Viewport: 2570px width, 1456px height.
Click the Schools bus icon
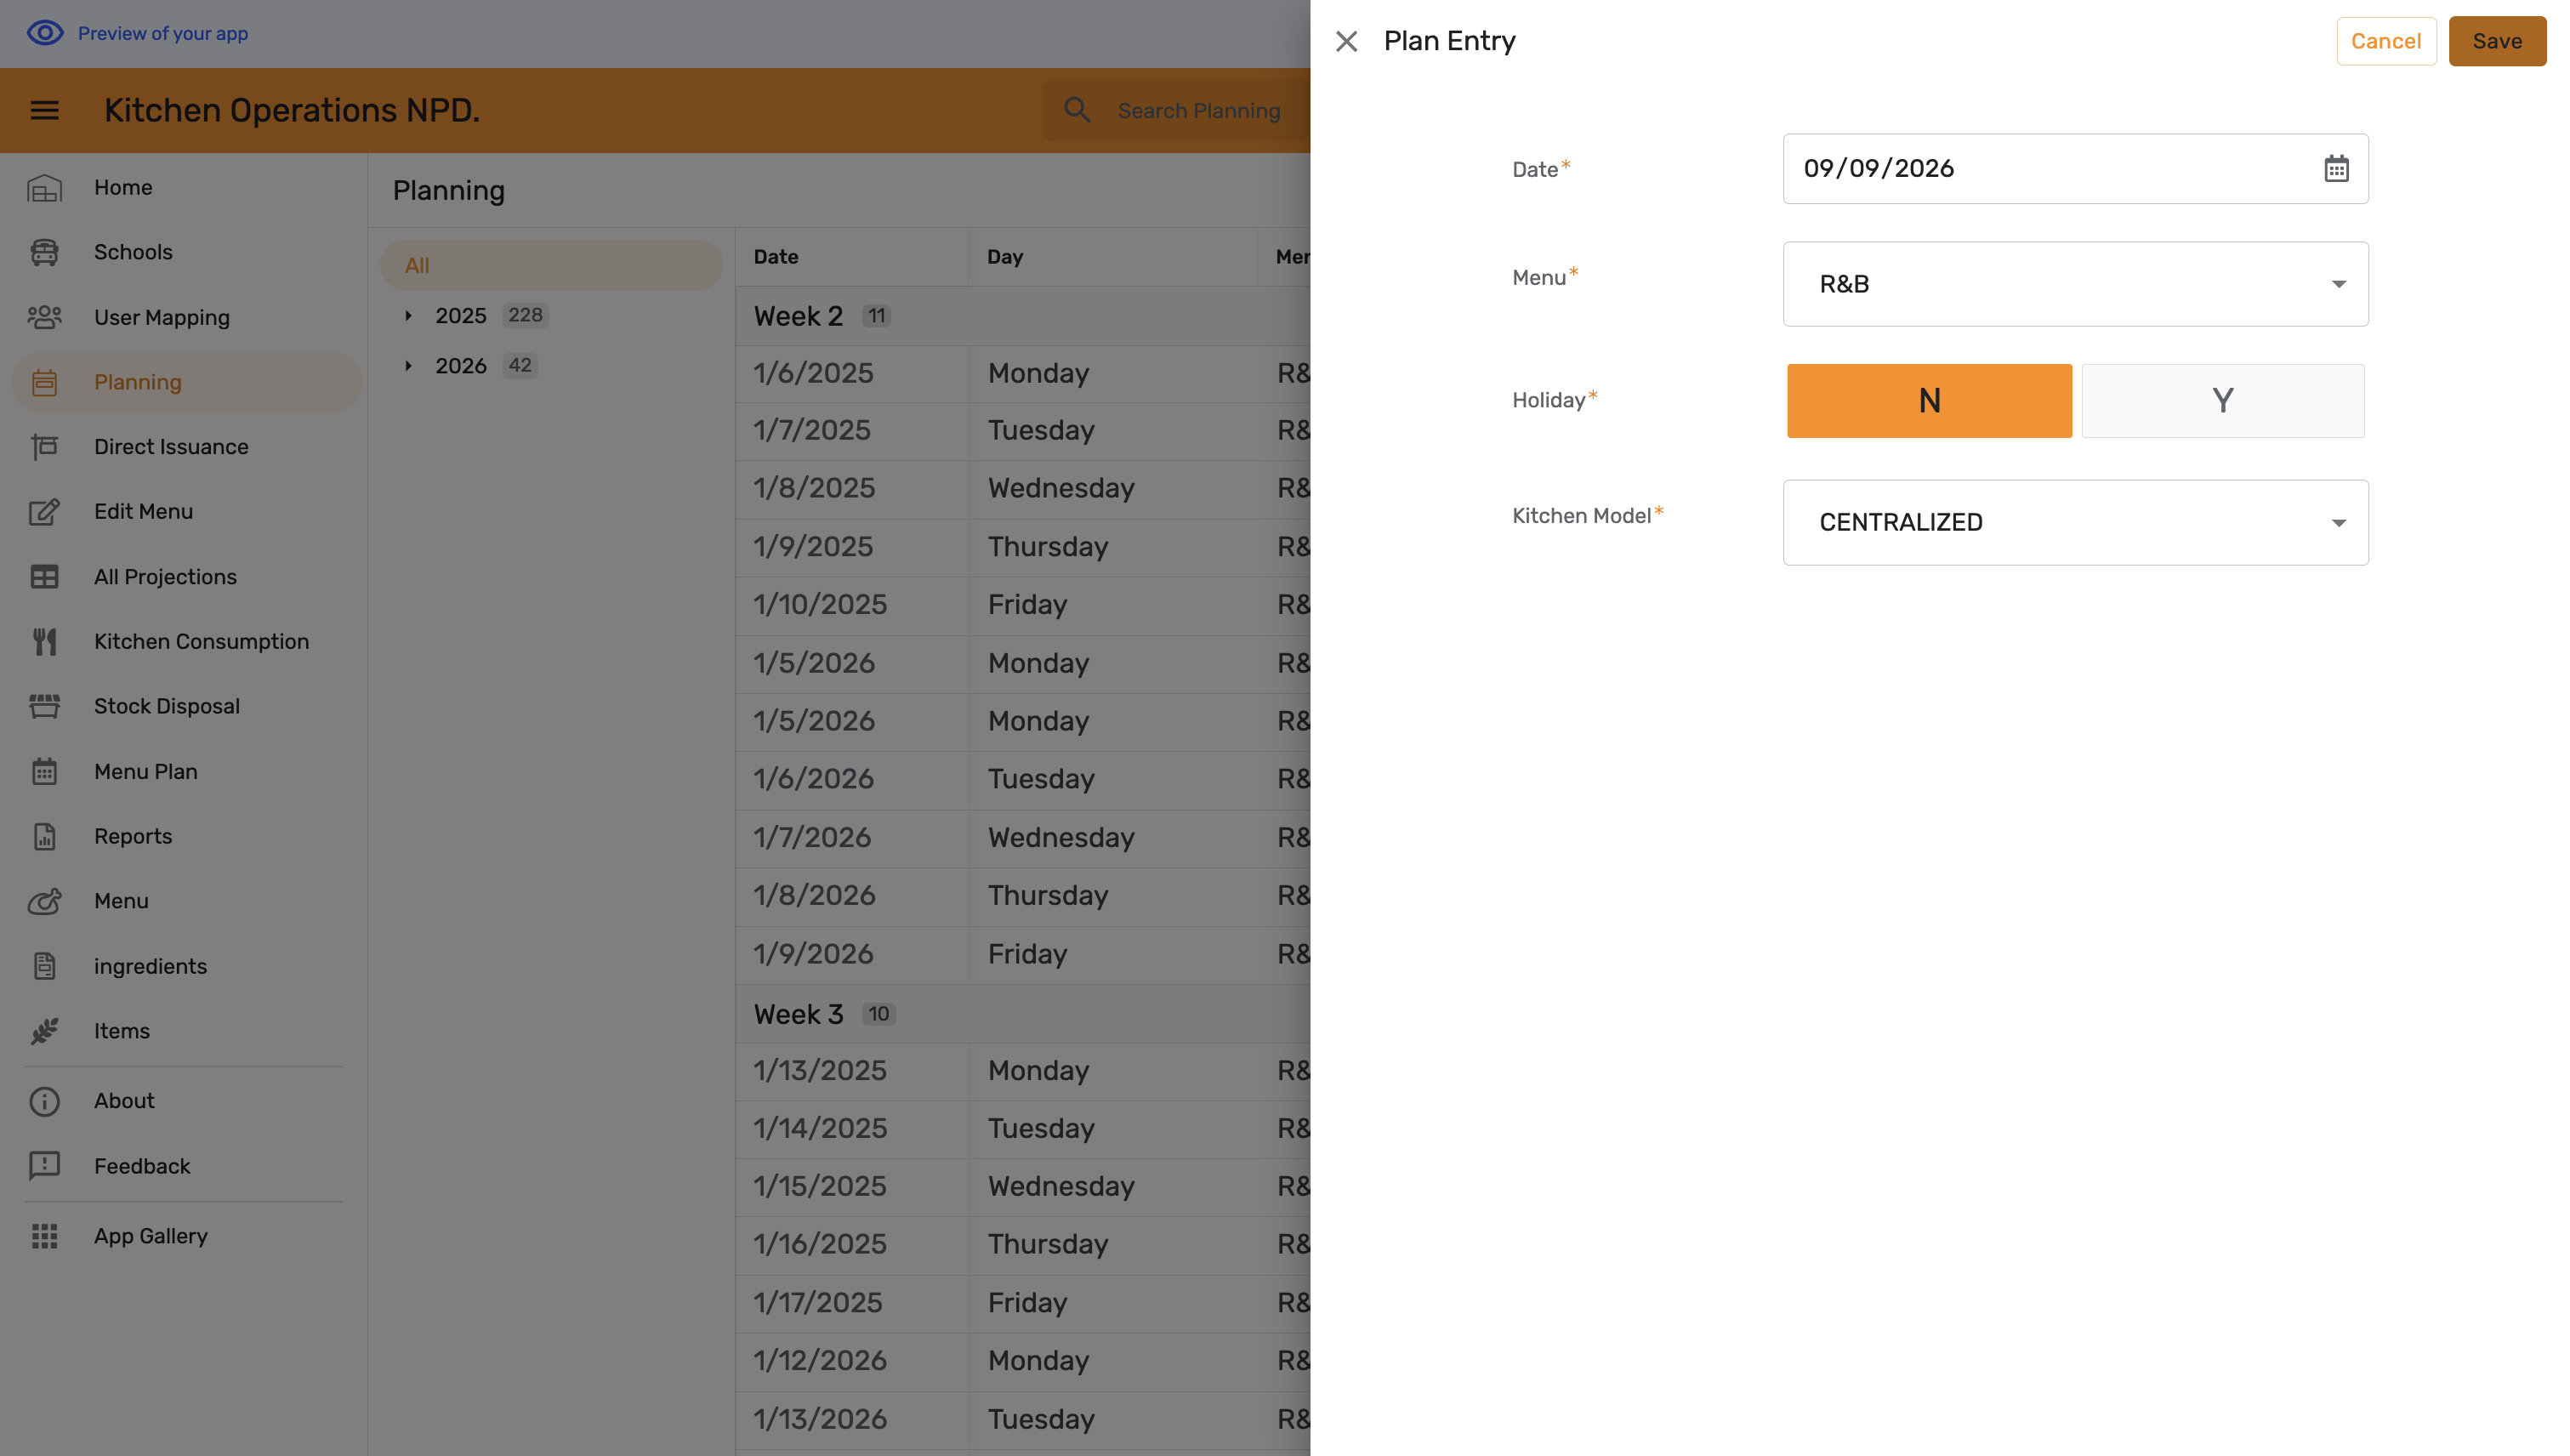coord(44,252)
